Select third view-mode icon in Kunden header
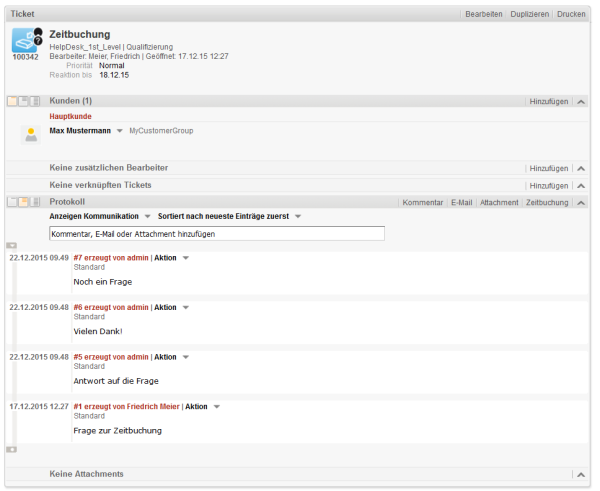 (x=35, y=101)
